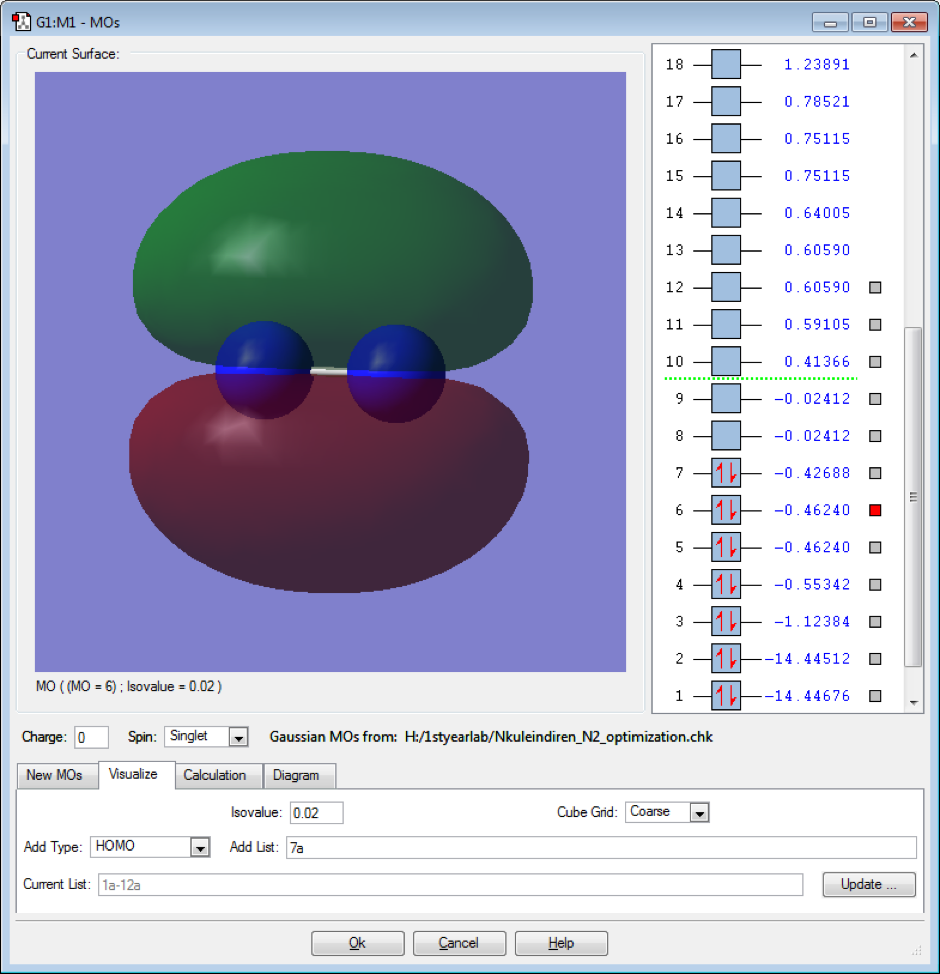Select orbital 7 paired-electron box
The height and width of the screenshot is (974, 940).
click(x=726, y=473)
